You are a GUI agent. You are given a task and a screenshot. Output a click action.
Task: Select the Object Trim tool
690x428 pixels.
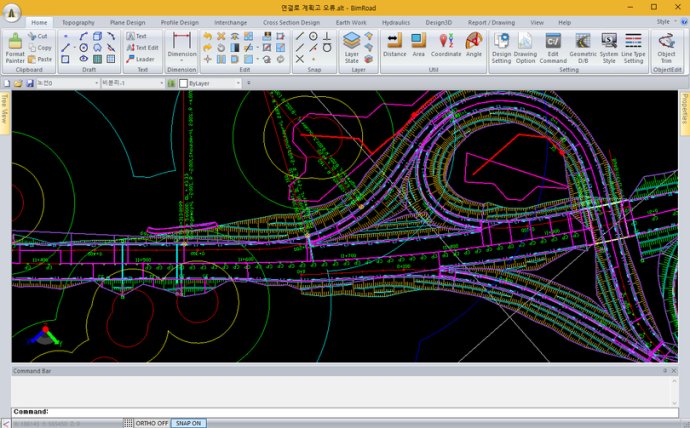tap(666, 48)
